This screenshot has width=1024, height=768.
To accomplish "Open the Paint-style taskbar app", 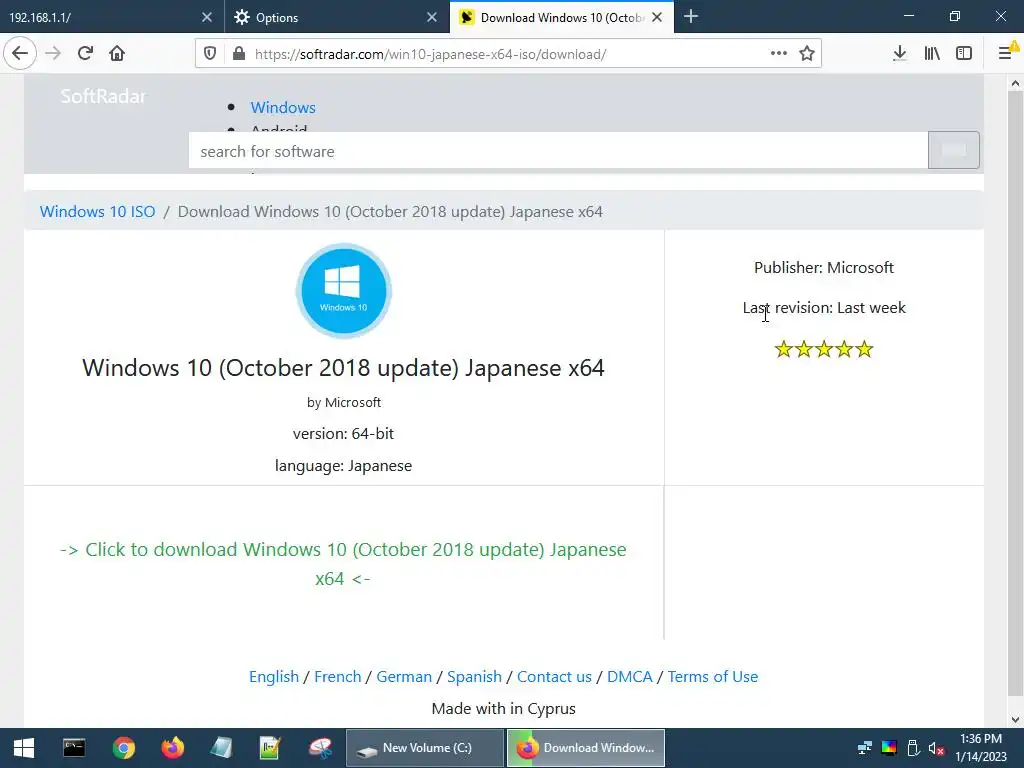I will [x=320, y=748].
